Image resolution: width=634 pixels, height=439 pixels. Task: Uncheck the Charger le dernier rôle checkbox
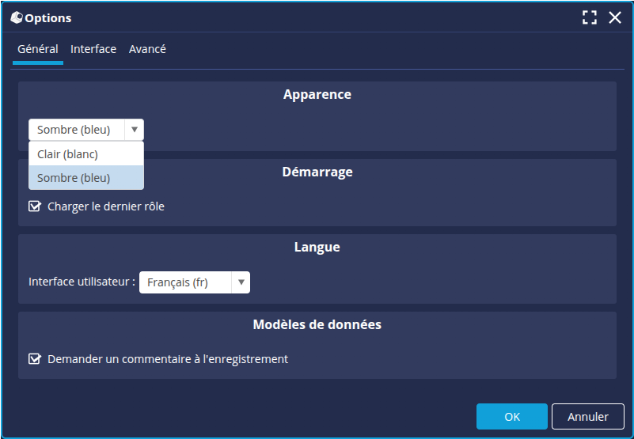[x=35, y=207]
